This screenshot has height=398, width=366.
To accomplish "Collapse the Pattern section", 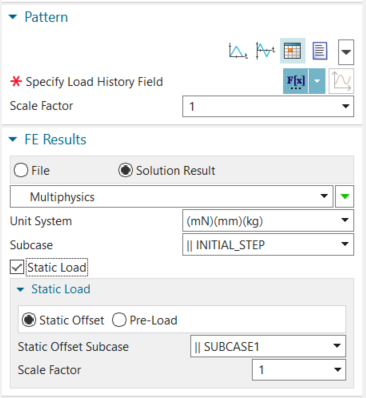I will point(13,17).
